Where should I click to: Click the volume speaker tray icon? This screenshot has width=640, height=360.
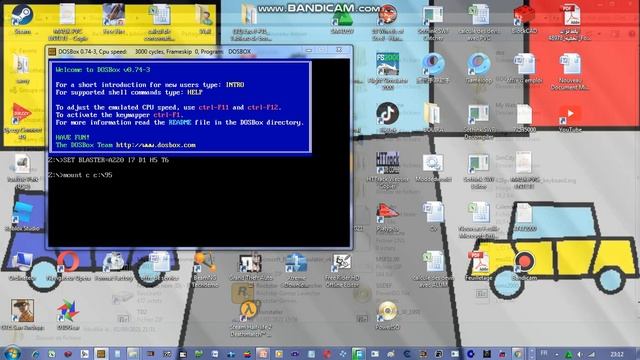pos(580,354)
